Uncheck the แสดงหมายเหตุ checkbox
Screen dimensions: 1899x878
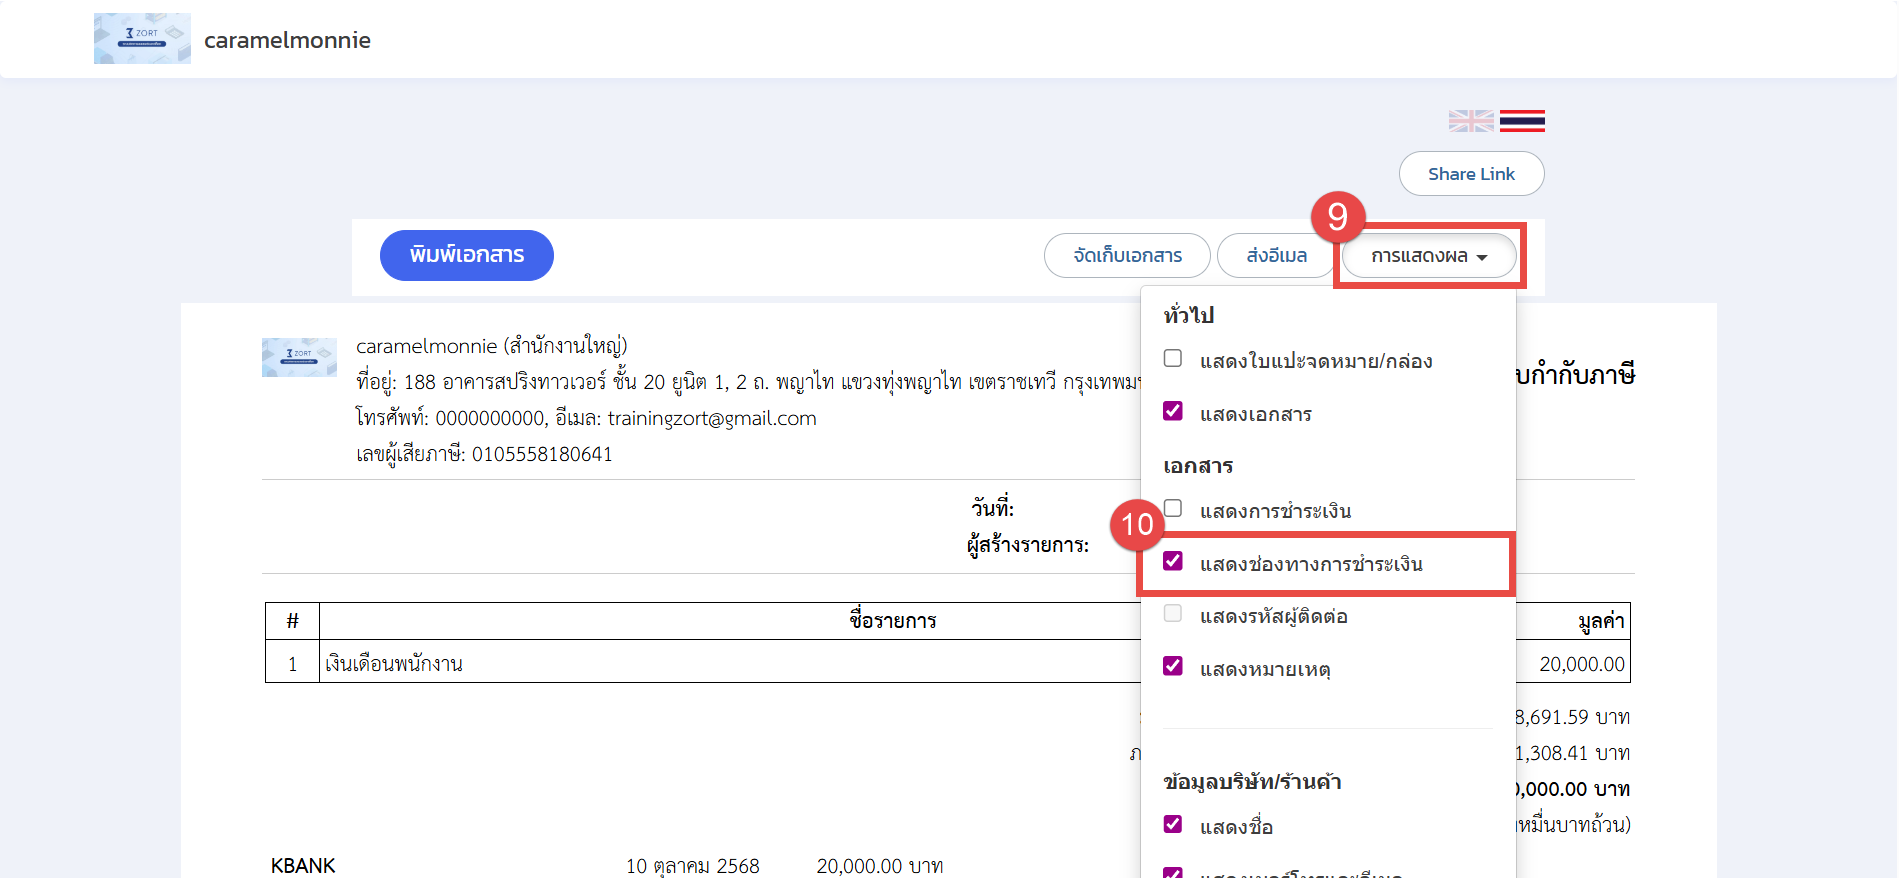(x=1173, y=667)
